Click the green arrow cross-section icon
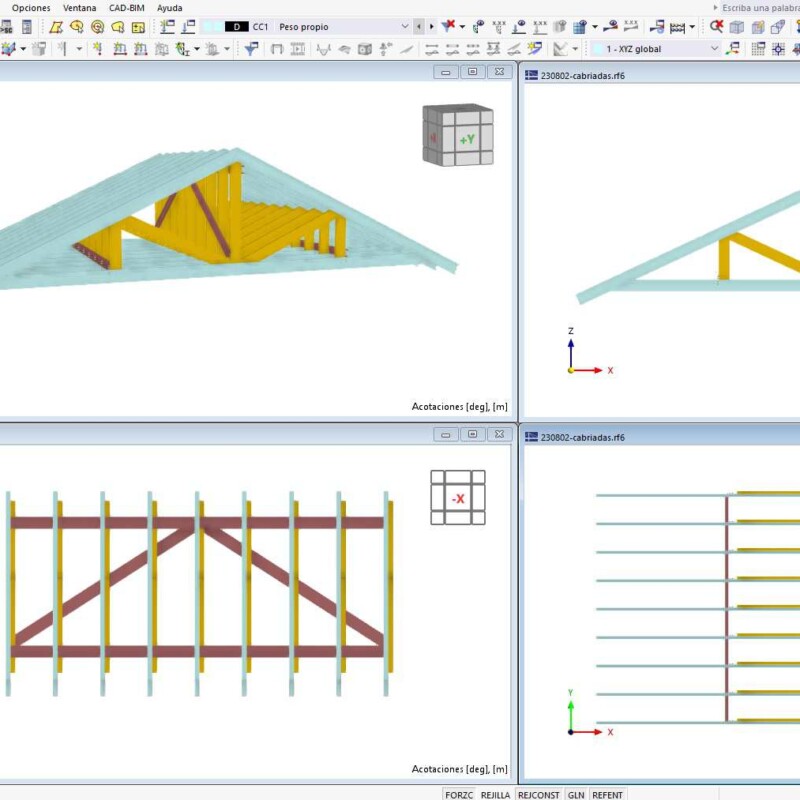This screenshot has height=800, width=800. coord(182,49)
